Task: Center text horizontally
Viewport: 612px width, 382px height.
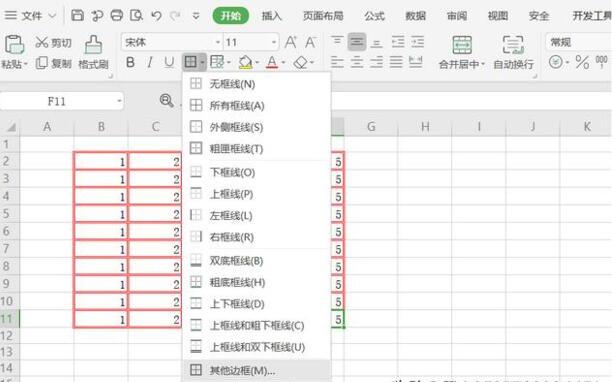Action: 357,62
